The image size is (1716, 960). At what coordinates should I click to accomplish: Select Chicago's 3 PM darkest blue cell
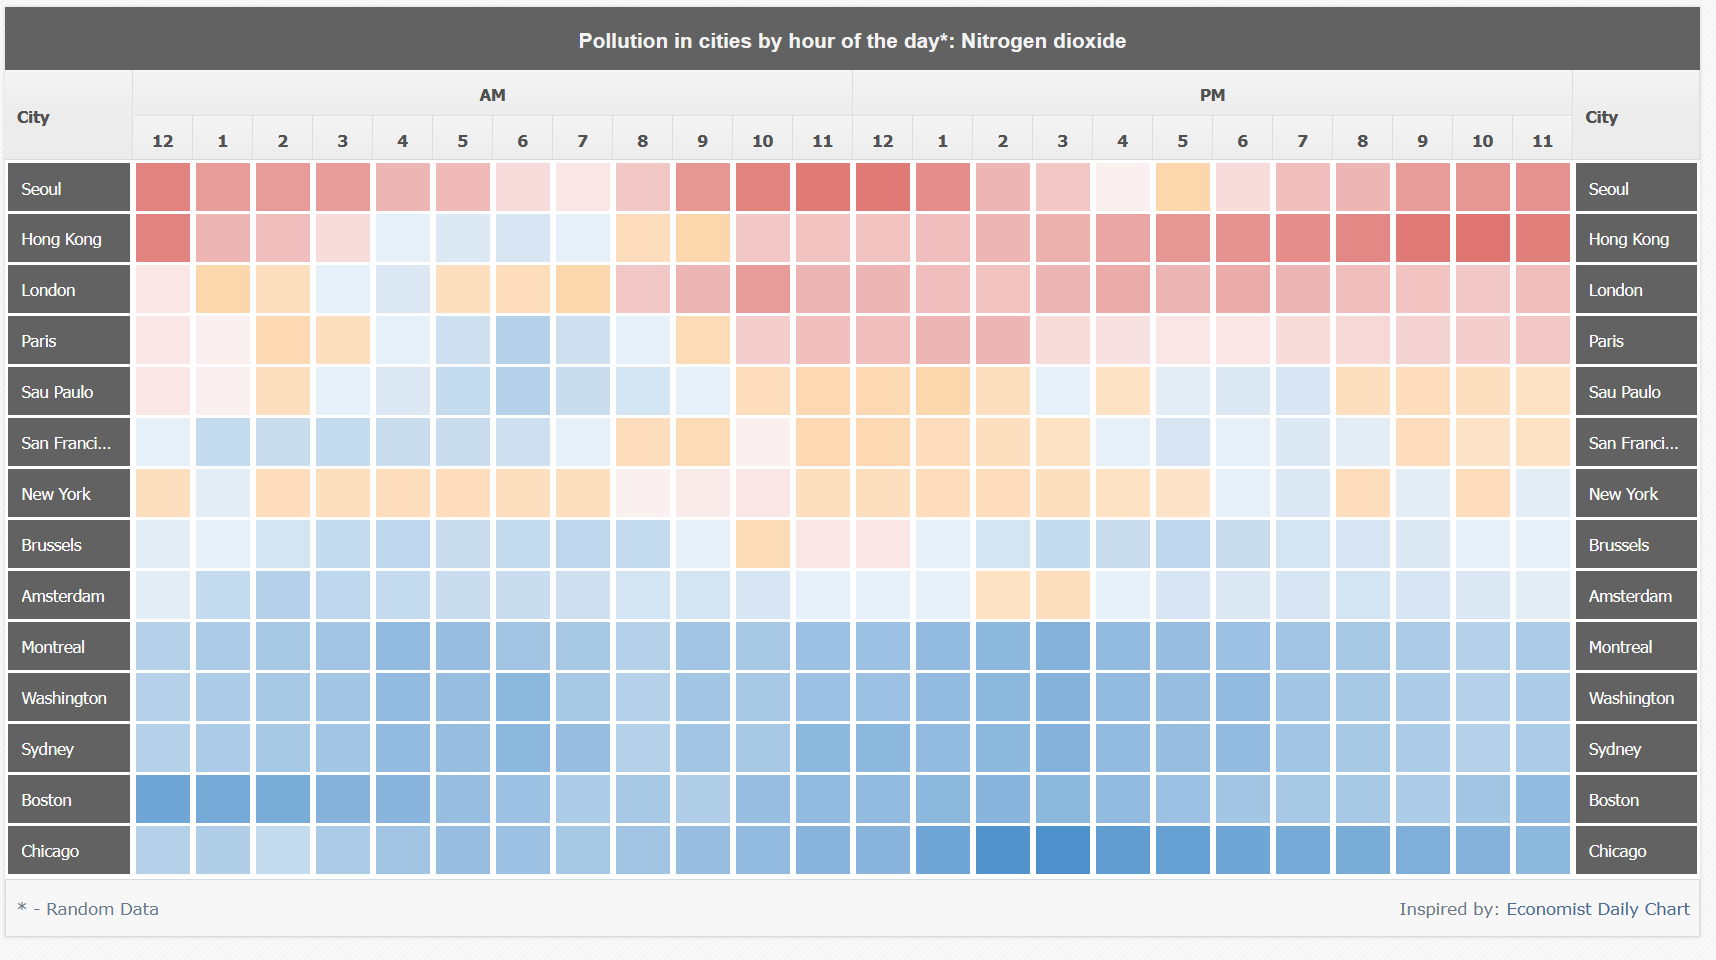[1062, 850]
